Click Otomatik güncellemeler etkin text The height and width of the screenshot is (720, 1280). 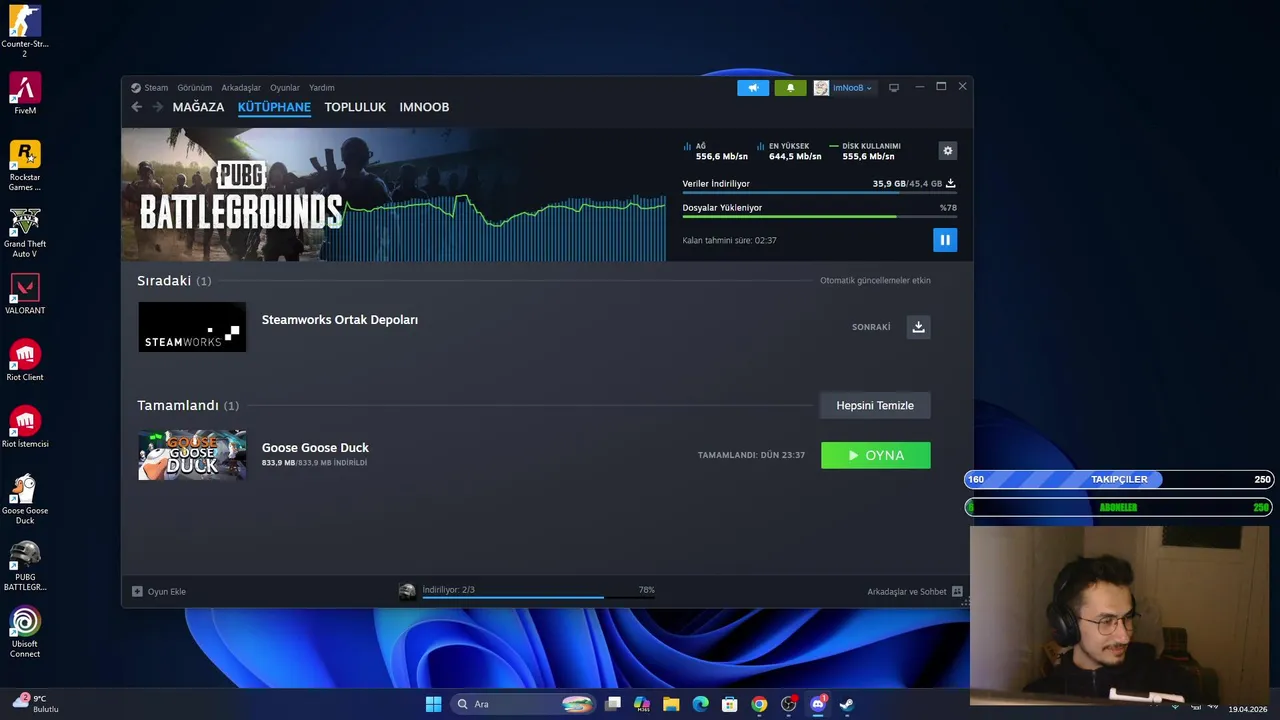(x=875, y=280)
